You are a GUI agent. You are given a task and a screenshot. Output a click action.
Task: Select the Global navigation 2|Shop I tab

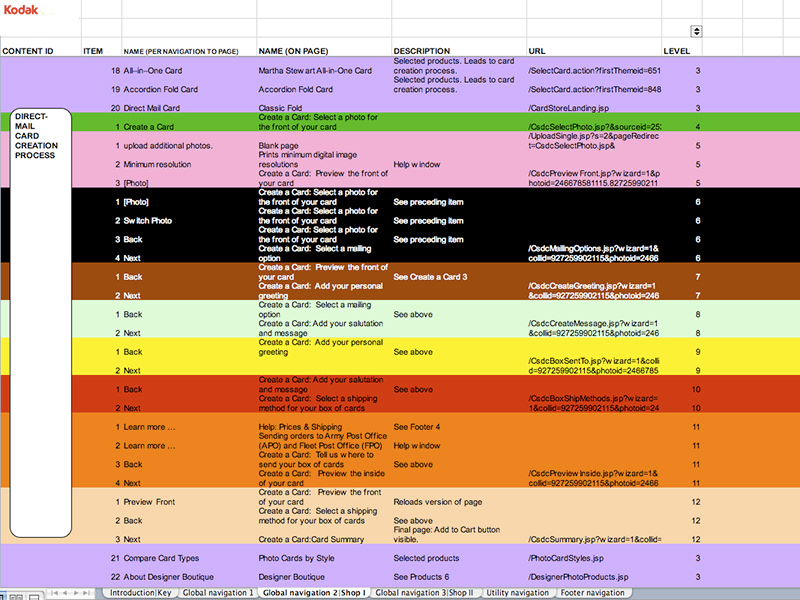click(314, 593)
